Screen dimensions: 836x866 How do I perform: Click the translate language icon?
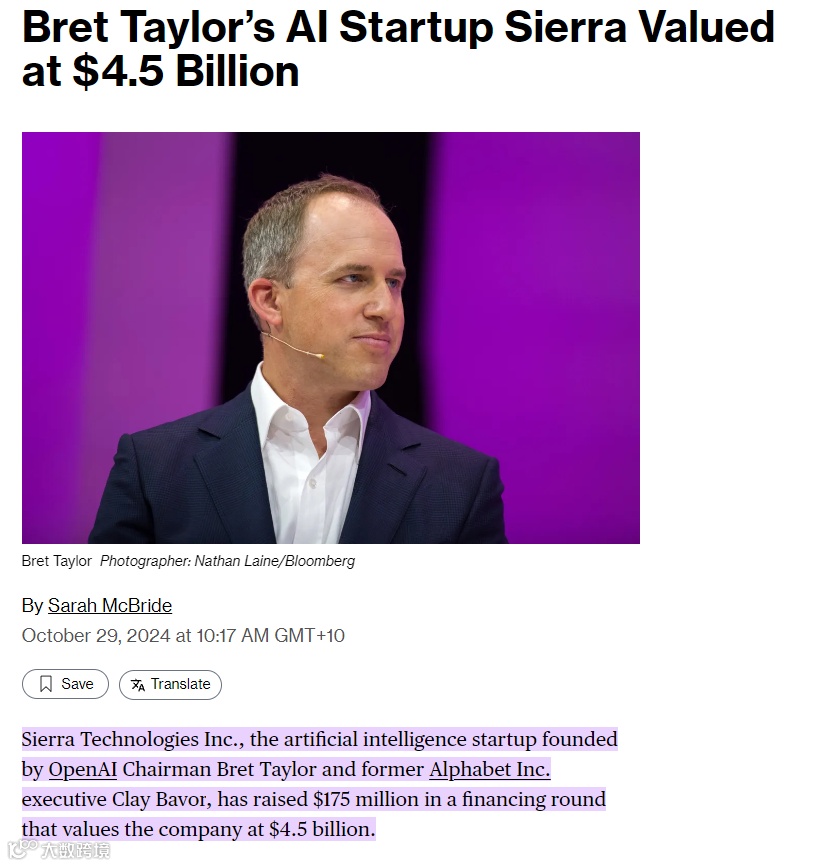coord(138,685)
